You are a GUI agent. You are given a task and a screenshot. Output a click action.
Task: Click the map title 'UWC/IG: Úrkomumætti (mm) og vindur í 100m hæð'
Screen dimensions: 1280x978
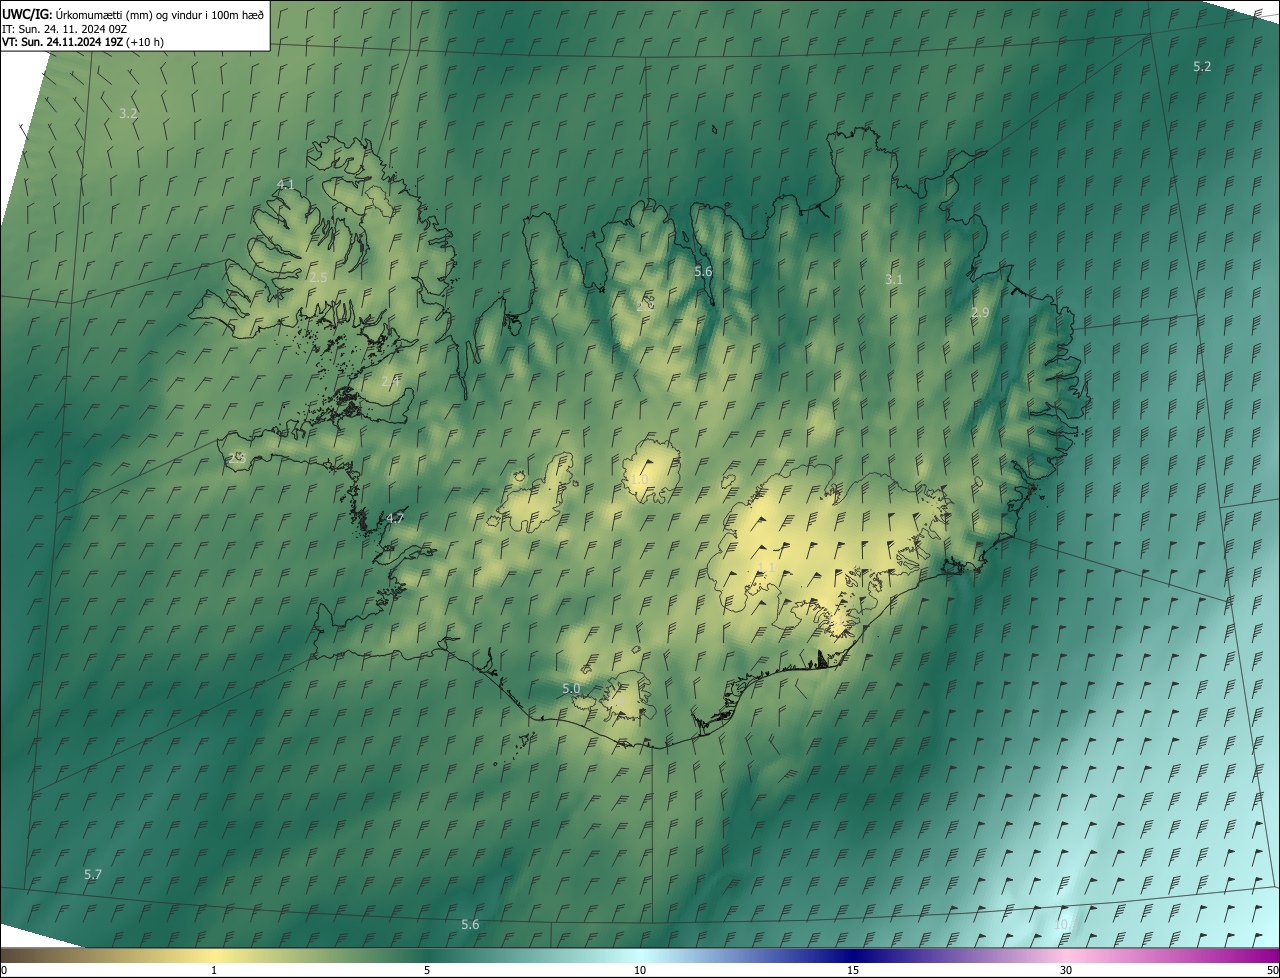click(133, 13)
